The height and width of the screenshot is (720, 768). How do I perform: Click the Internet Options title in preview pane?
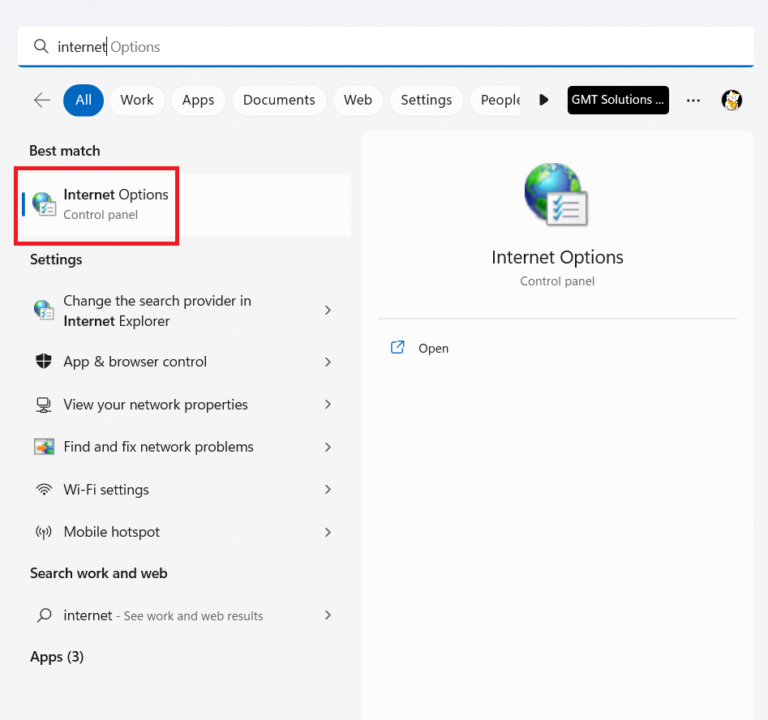coord(557,257)
